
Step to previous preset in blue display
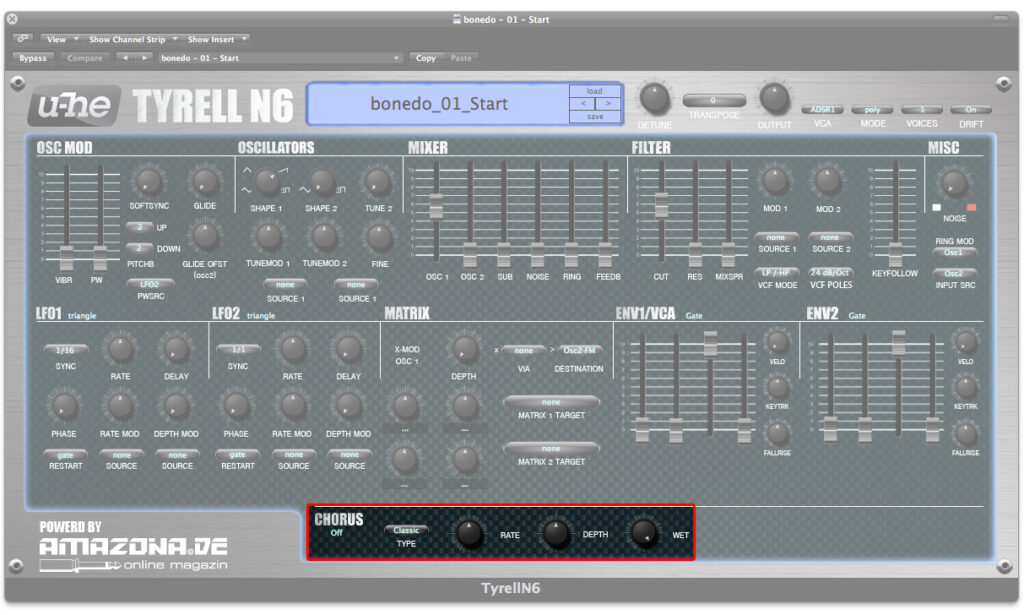tap(583, 104)
